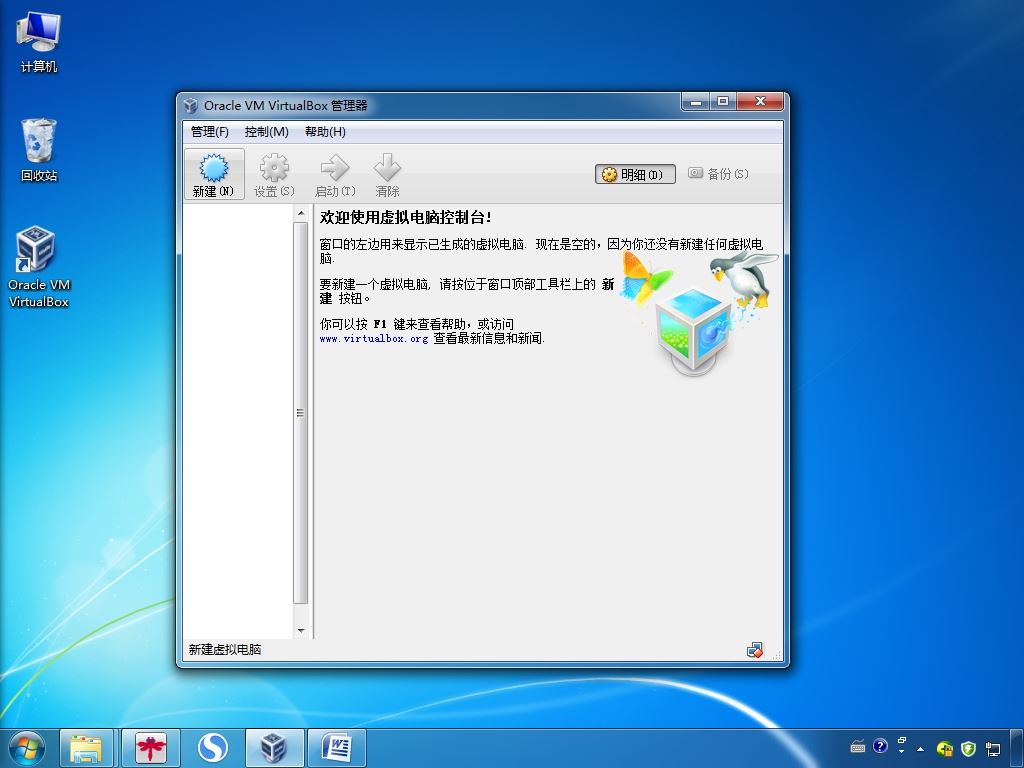Click the welcome heading 欢迎使用虚拟电脑控制台!
Image resolution: width=1024 pixels, height=768 pixels.
pos(406,218)
